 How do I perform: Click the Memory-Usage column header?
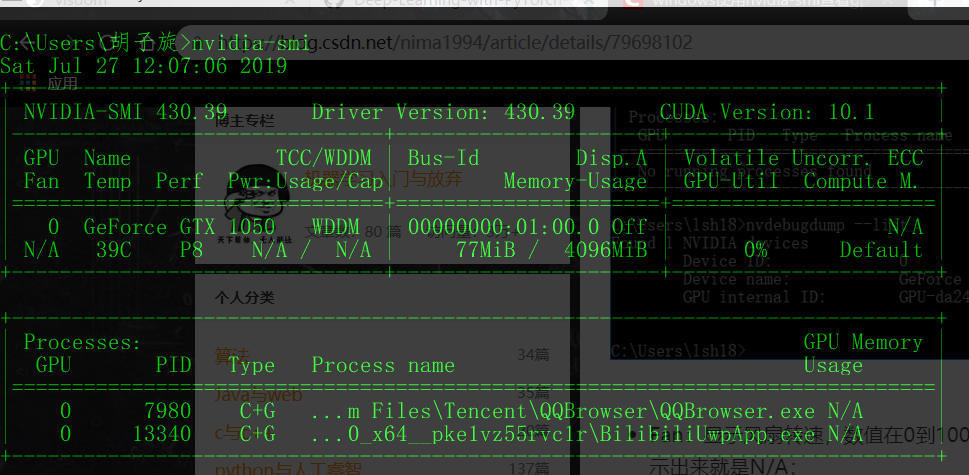[x=575, y=181]
